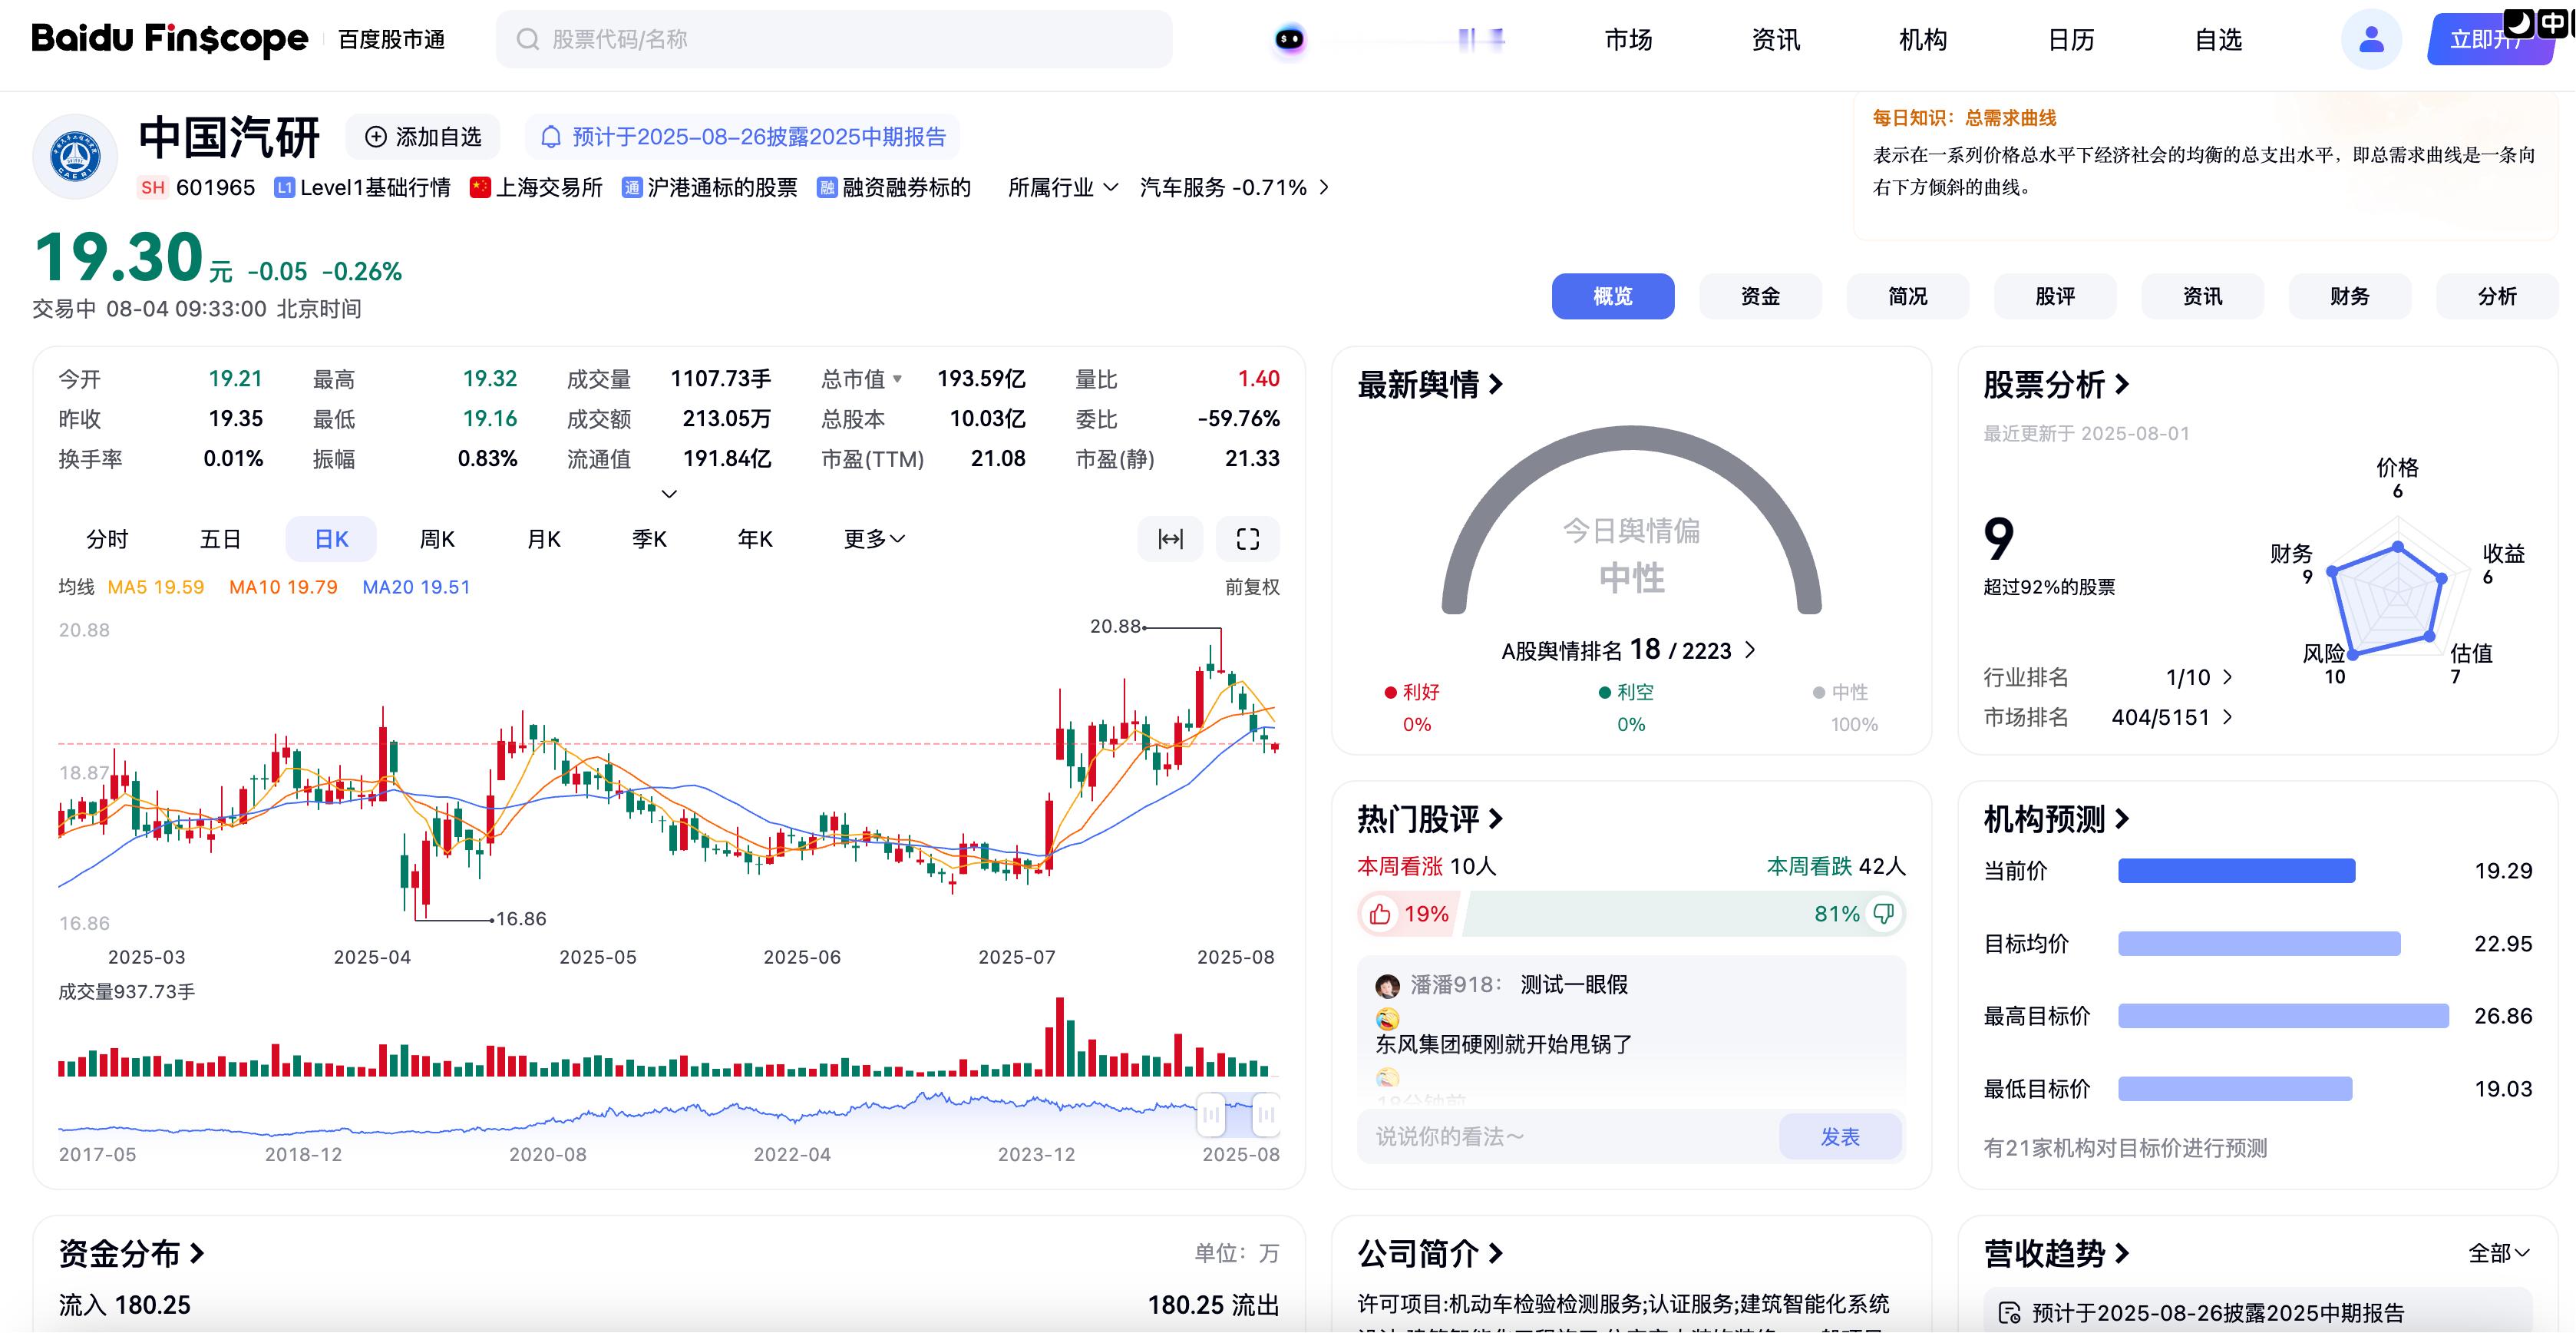The height and width of the screenshot is (1333, 2576).
Task: Click the 发表 post button
Action: (1840, 1137)
